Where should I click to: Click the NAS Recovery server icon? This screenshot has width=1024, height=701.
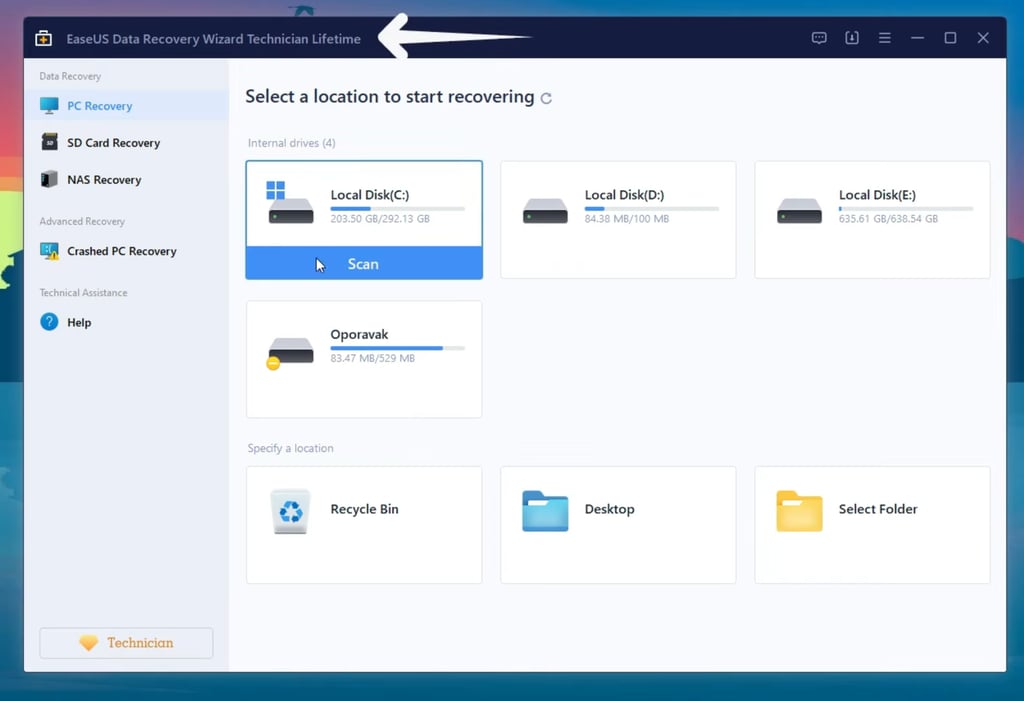[x=49, y=179]
